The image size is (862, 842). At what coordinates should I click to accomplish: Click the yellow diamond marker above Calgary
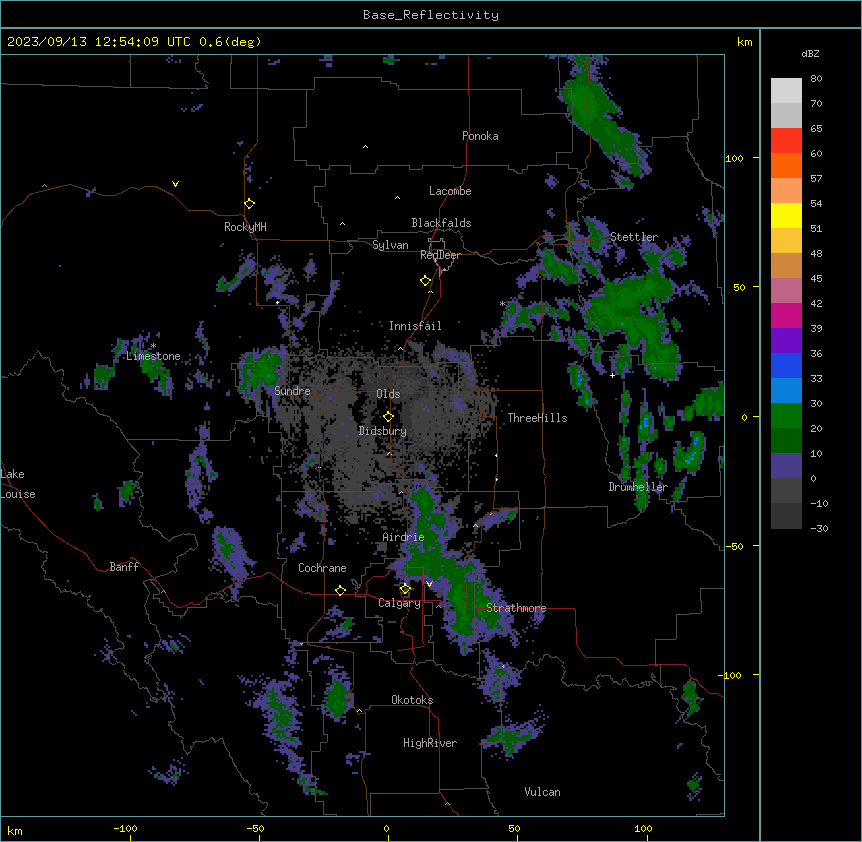[405, 589]
